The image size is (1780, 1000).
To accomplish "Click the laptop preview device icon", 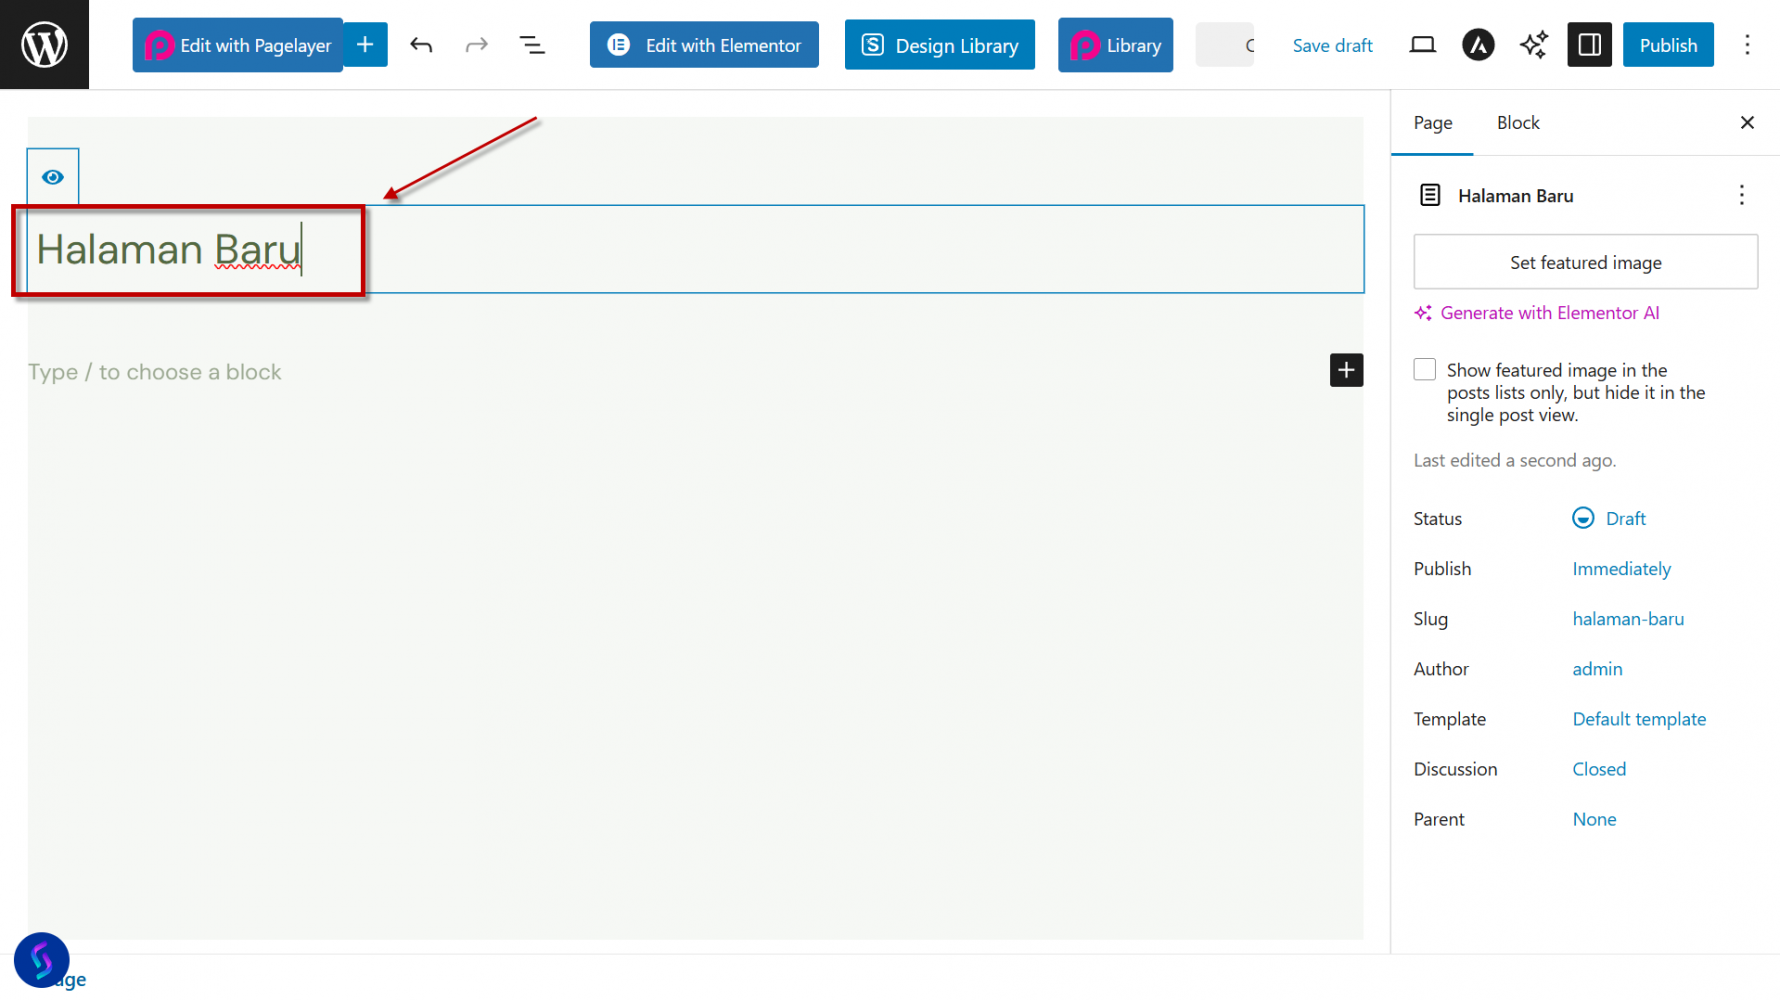I will tap(1422, 45).
